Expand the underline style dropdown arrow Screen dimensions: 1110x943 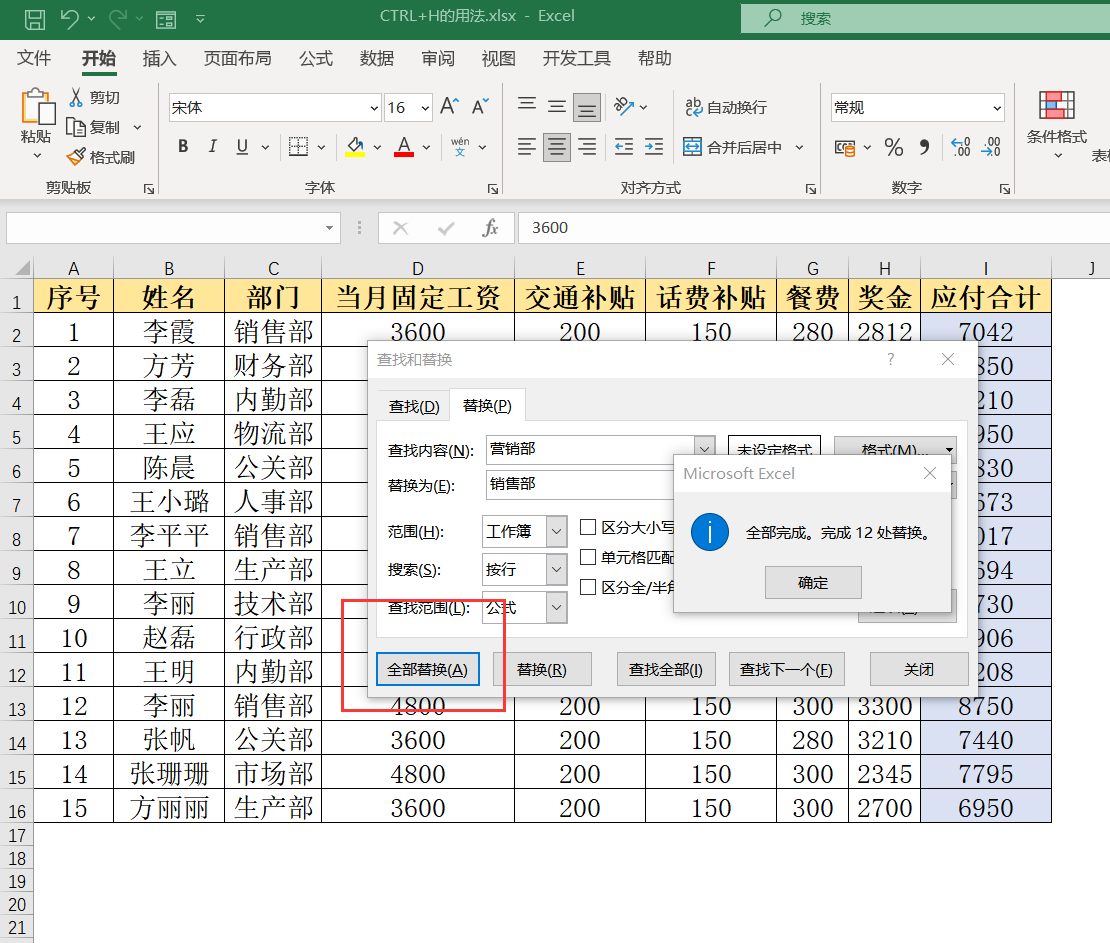coord(265,147)
